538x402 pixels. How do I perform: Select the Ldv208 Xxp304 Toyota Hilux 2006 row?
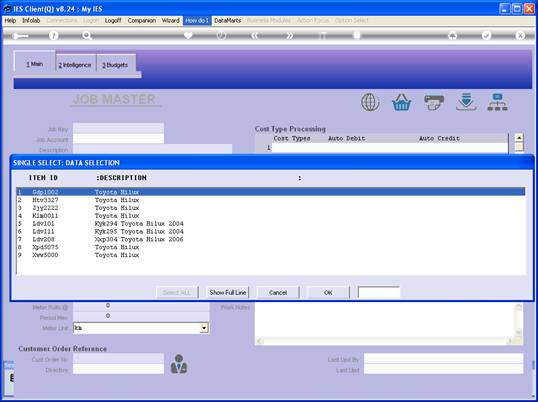pyautogui.click(x=271, y=239)
